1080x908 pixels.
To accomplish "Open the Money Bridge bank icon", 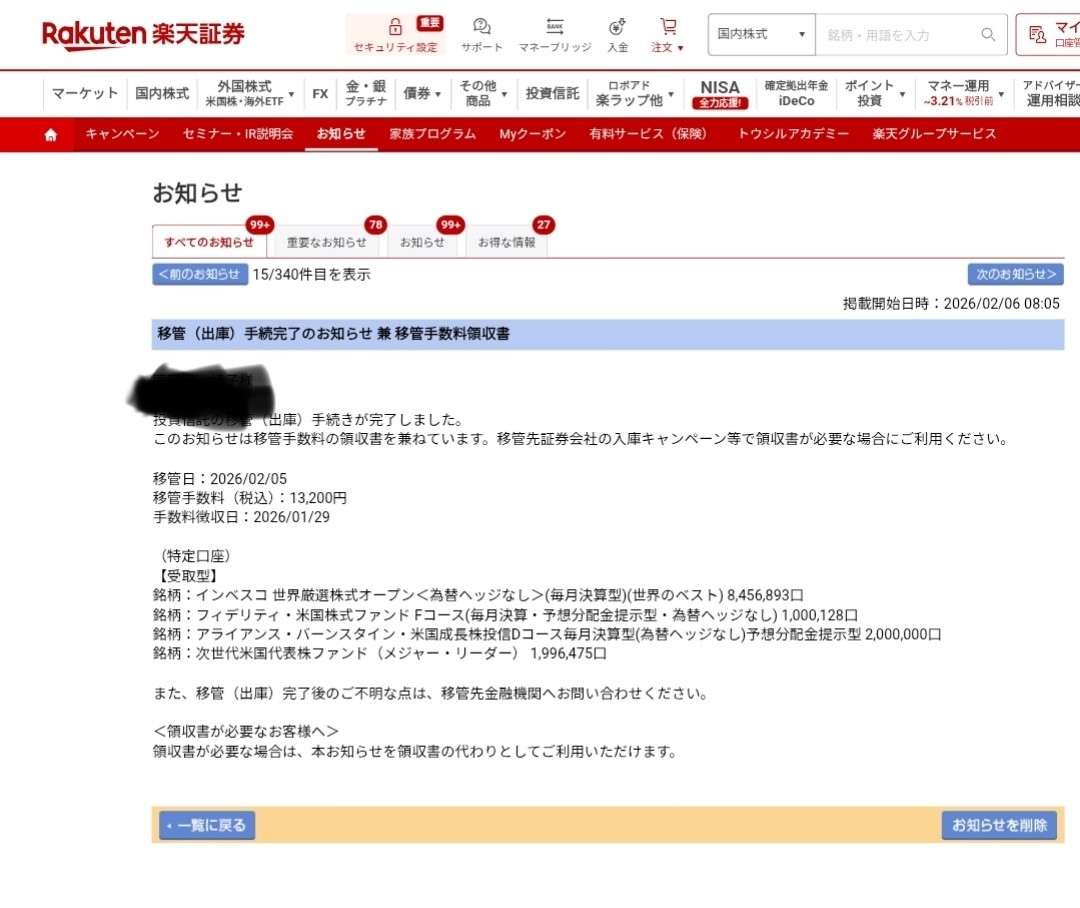I will pos(555,27).
